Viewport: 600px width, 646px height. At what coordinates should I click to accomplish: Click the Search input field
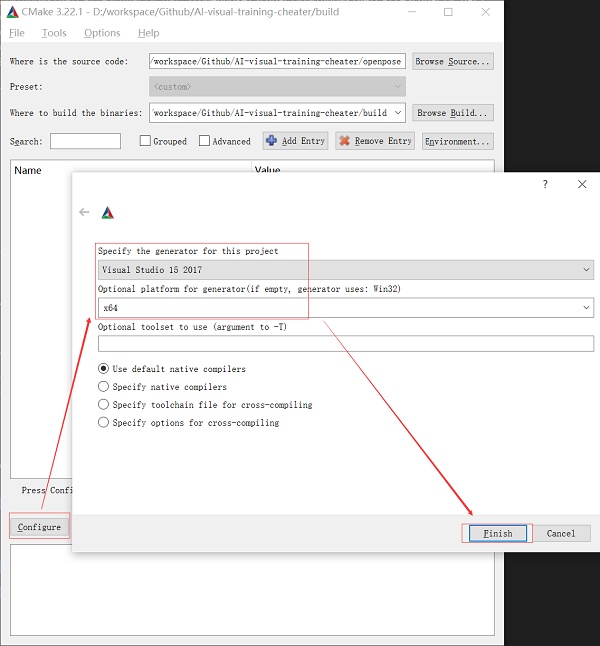pyautogui.click(x=85, y=141)
